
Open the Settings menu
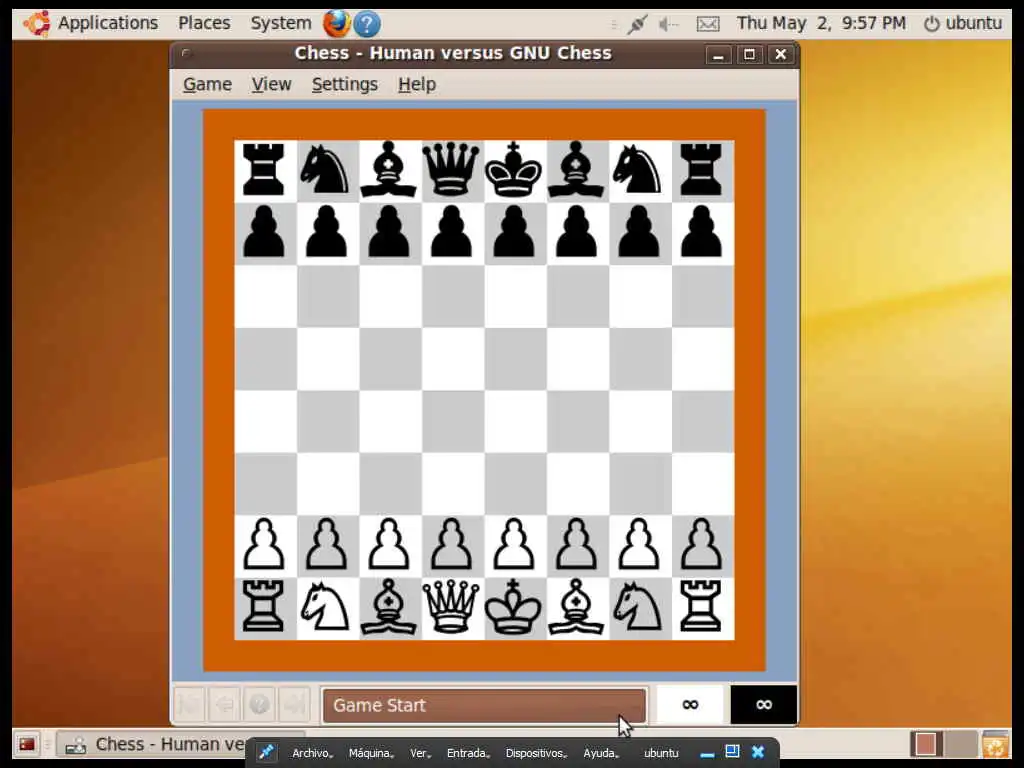click(345, 85)
